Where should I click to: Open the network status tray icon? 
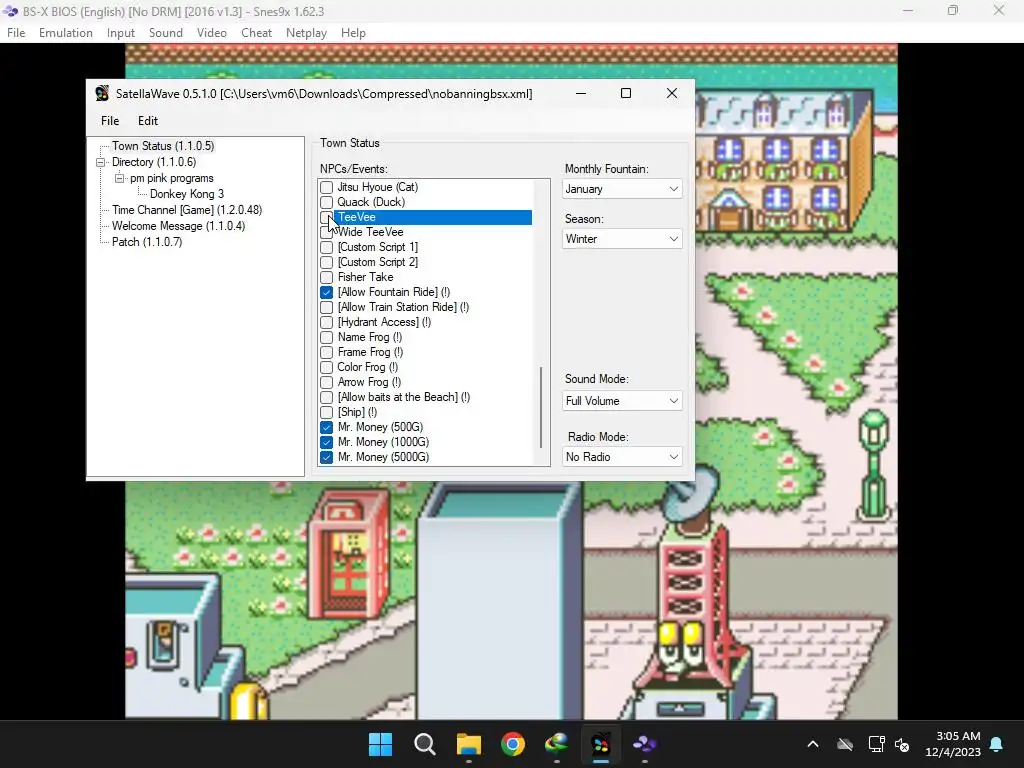(876, 744)
